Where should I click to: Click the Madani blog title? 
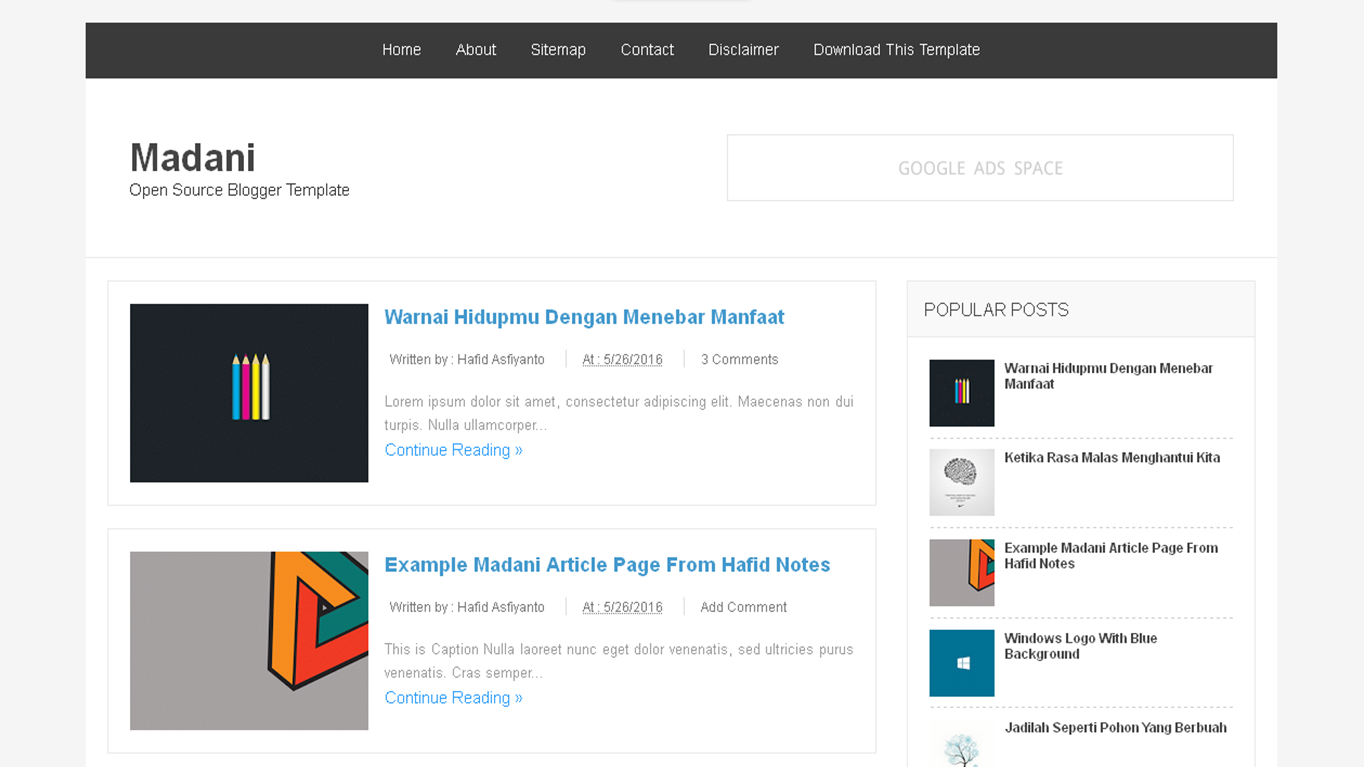pyautogui.click(x=193, y=158)
